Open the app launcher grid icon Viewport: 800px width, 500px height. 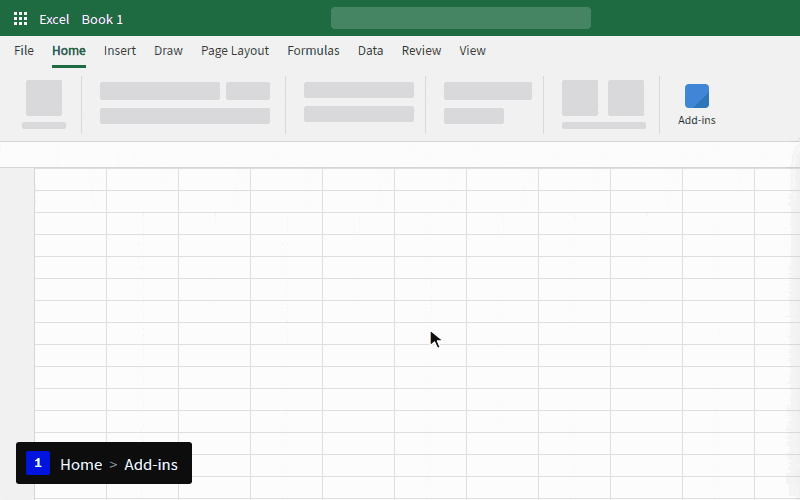(20, 19)
